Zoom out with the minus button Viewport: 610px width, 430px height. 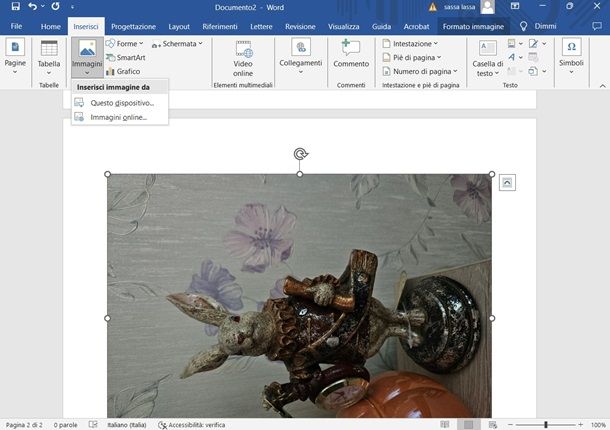click(x=510, y=425)
